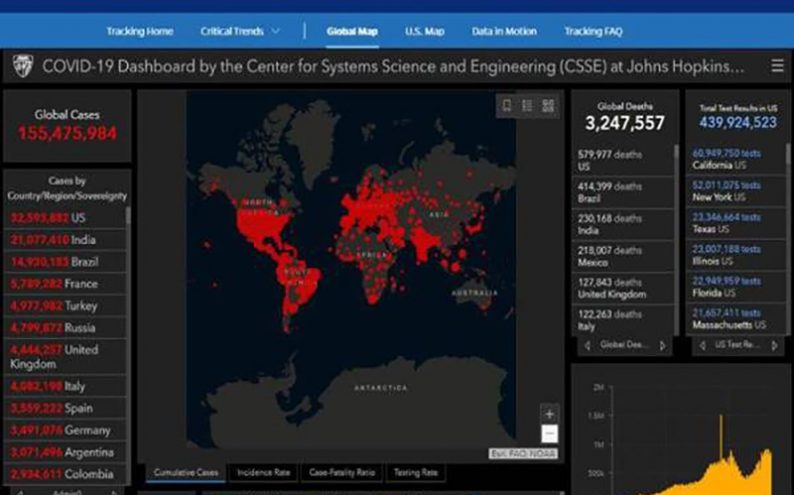Show next panel after US Test Results

coord(773,346)
